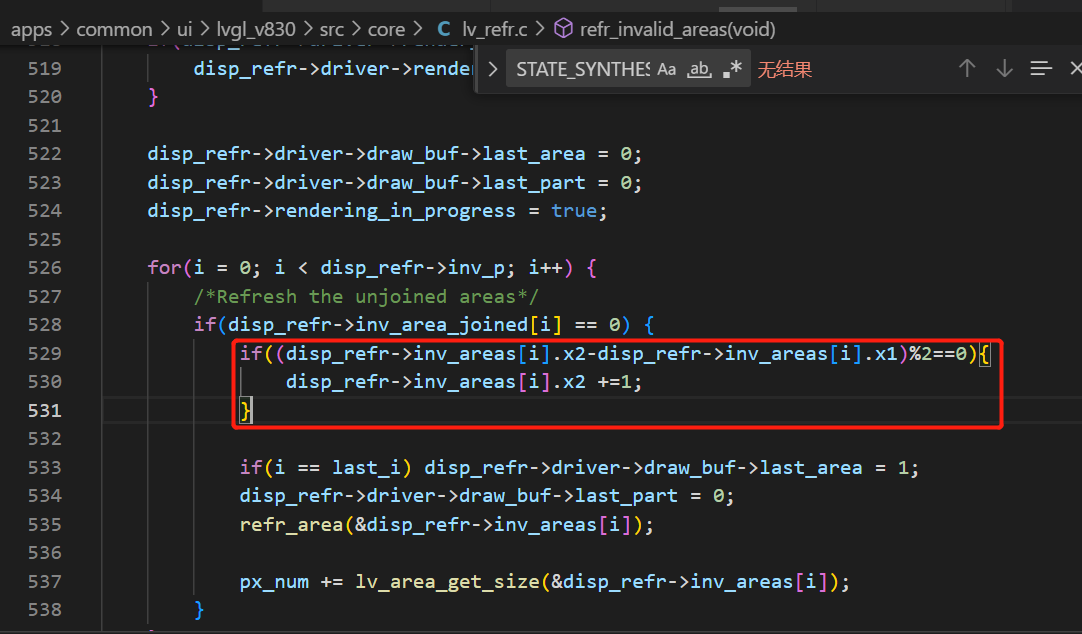Screen dimensions: 1082x634
Task: Open the src breadcrumb segment
Action: point(332,29)
